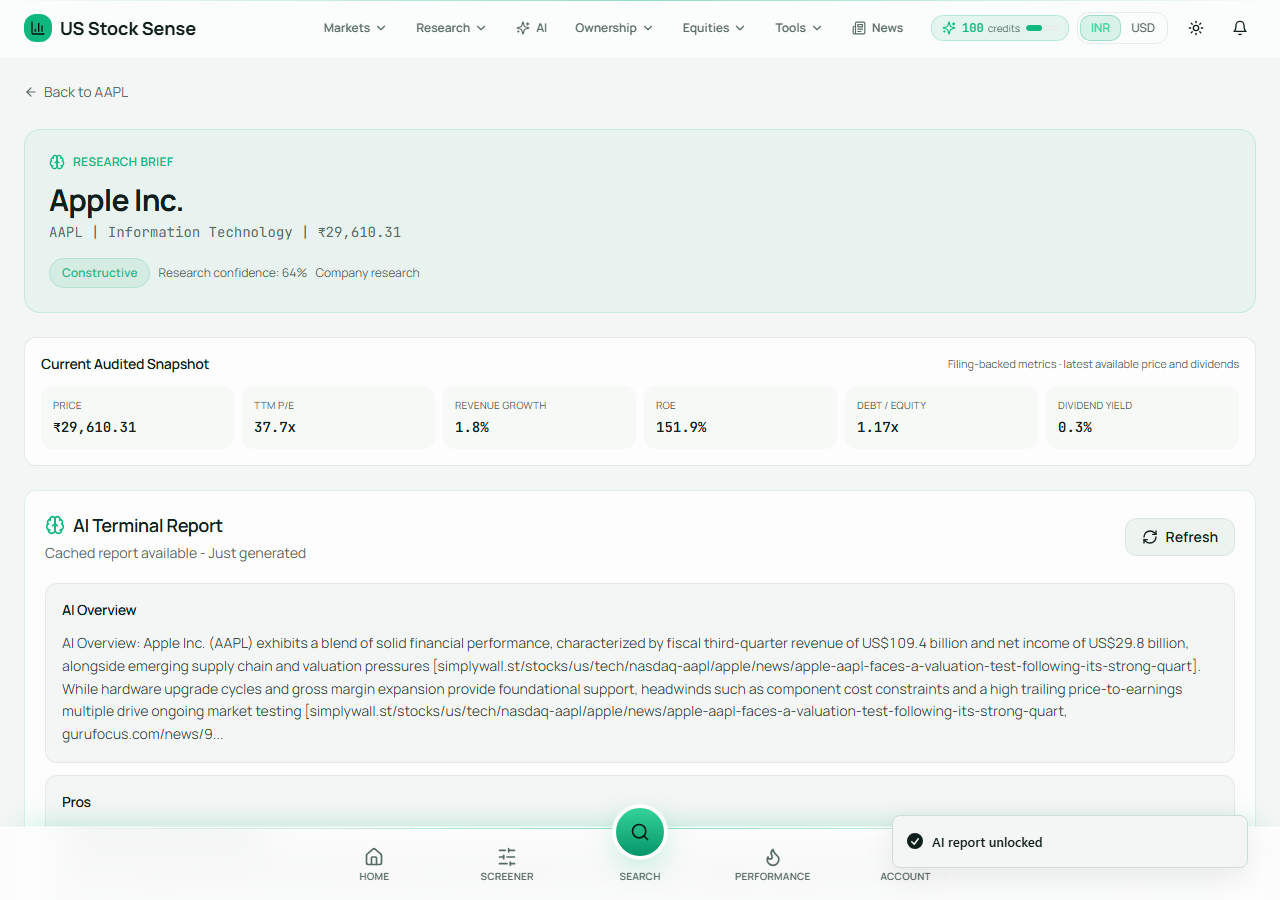Open the News menu item

(878, 28)
